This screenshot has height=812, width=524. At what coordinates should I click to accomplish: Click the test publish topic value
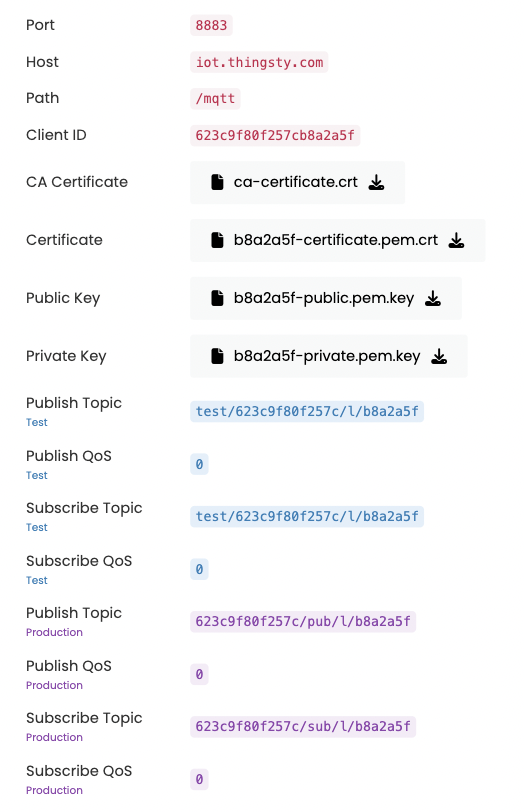(x=307, y=412)
